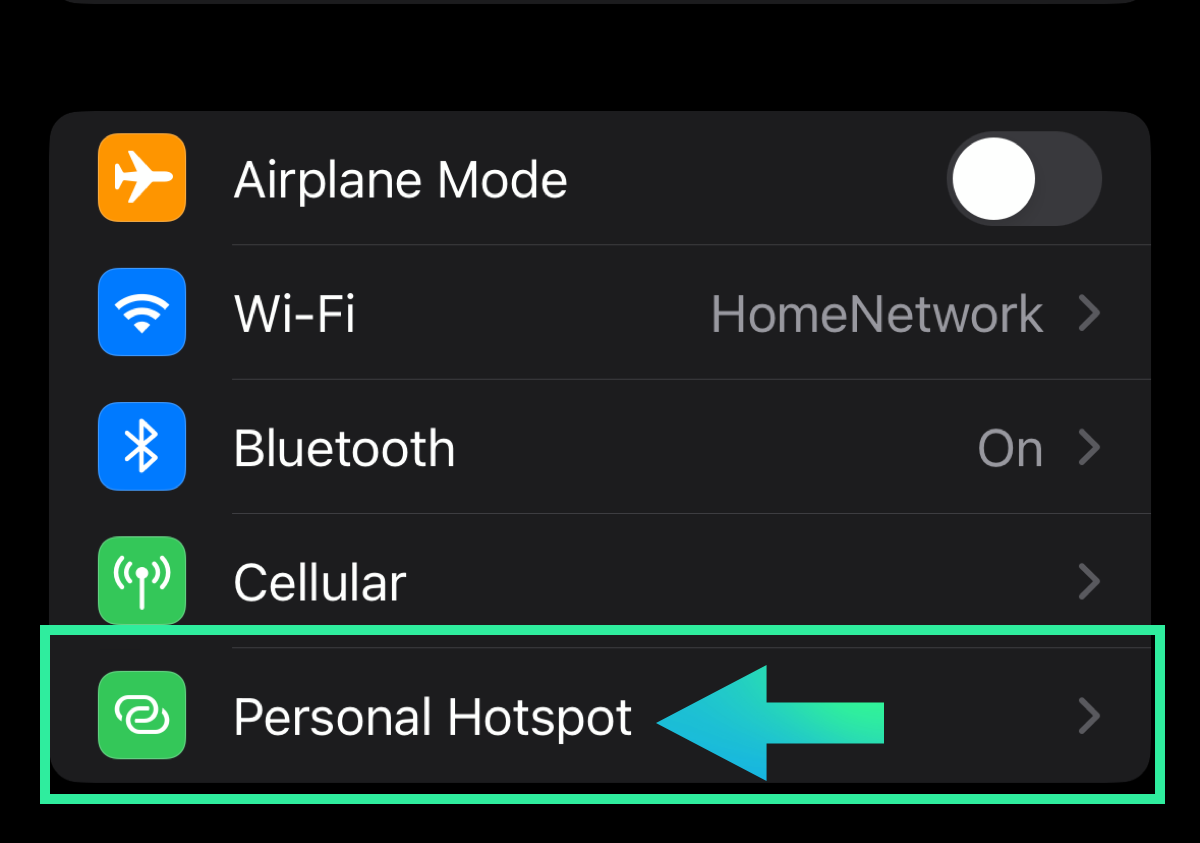Tap the white knob of Airplane Mode switch

[x=994, y=179]
